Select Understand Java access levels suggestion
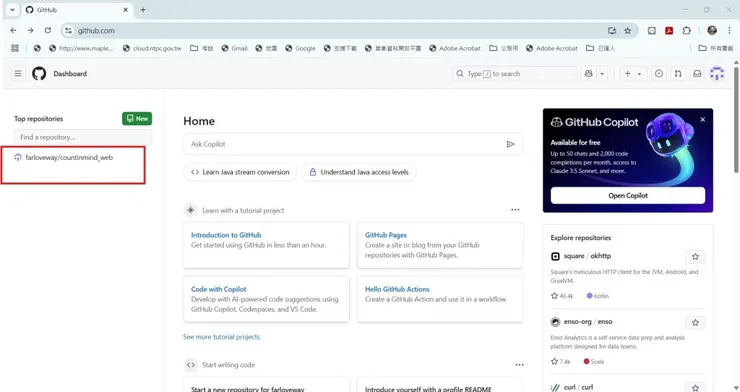The height and width of the screenshot is (392, 740). pyautogui.click(x=359, y=172)
